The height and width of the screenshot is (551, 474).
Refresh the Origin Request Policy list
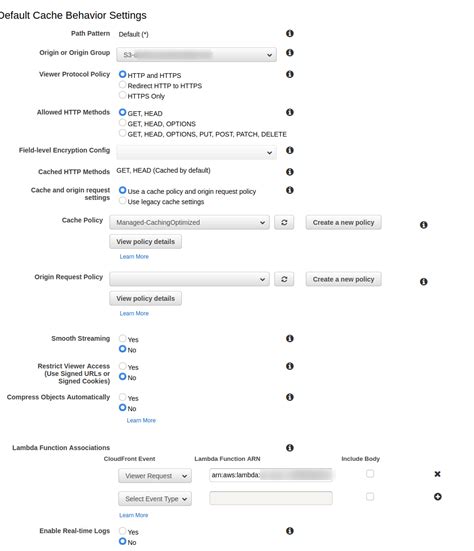[x=284, y=279]
